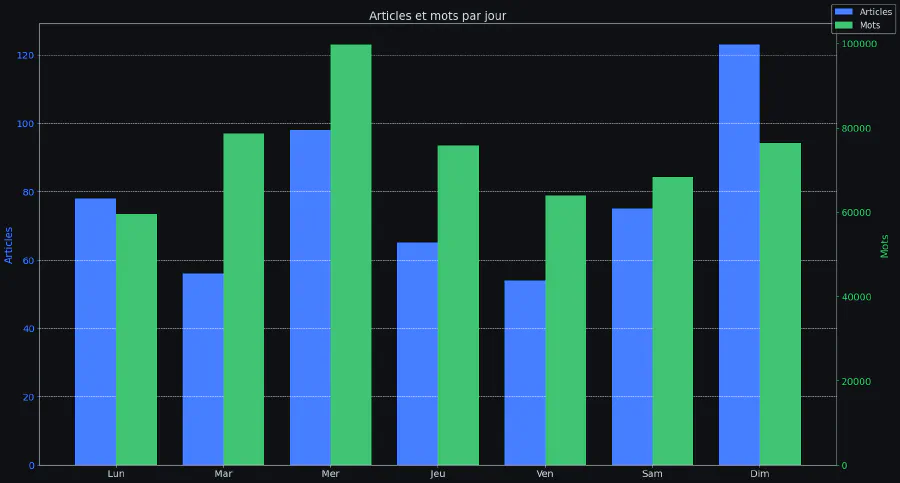The width and height of the screenshot is (900, 483).
Task: Click the blue Articles bar for Lun
Action: tap(95, 331)
